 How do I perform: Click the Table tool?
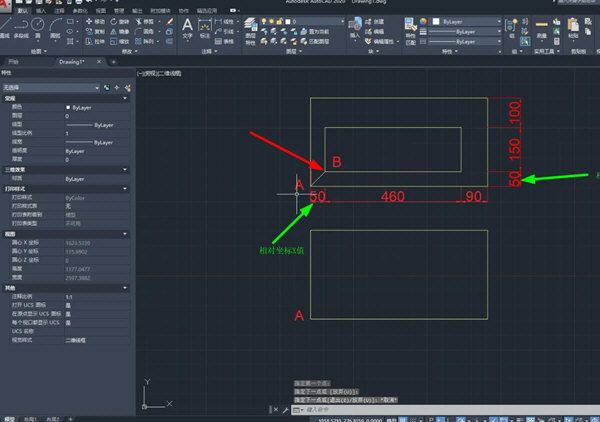pos(224,41)
